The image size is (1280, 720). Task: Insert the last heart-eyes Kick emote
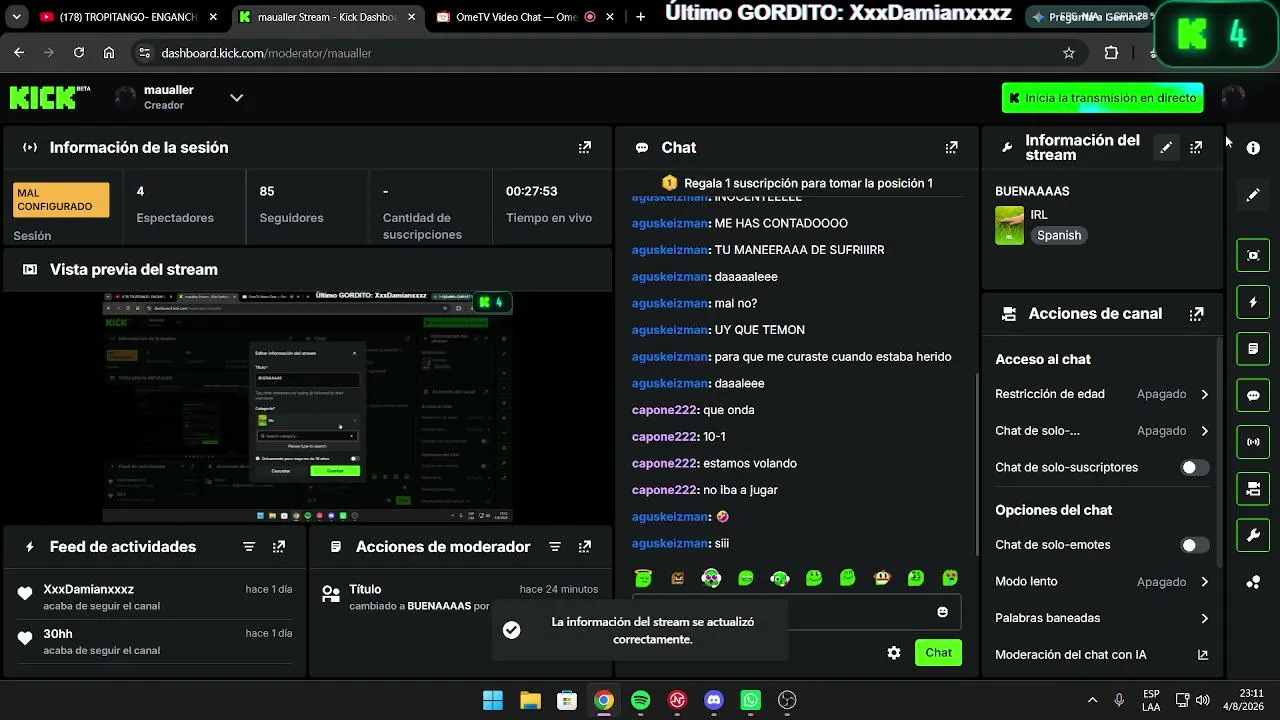tap(950, 578)
